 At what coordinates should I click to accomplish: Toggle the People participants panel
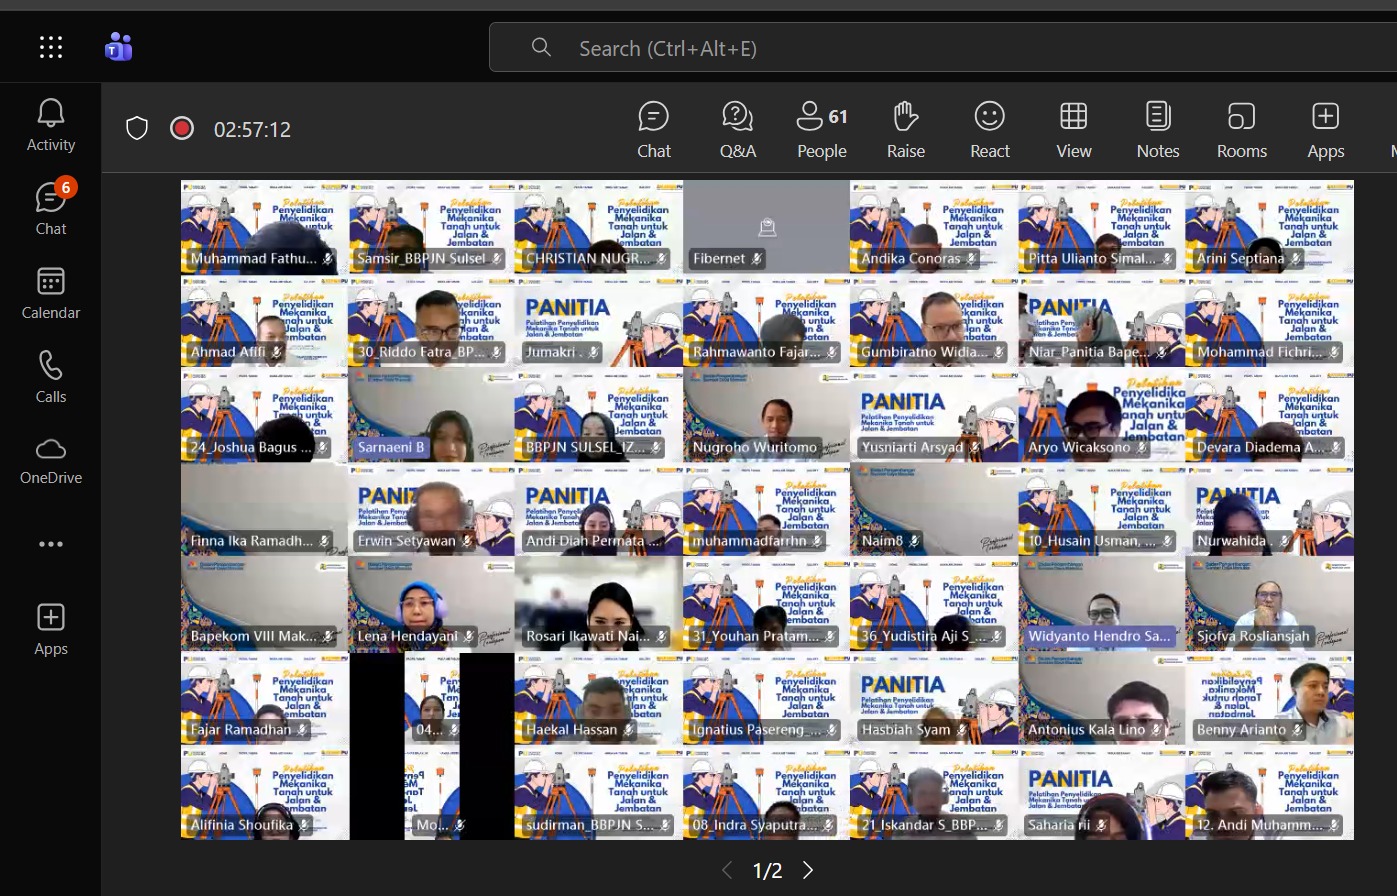coord(821,129)
